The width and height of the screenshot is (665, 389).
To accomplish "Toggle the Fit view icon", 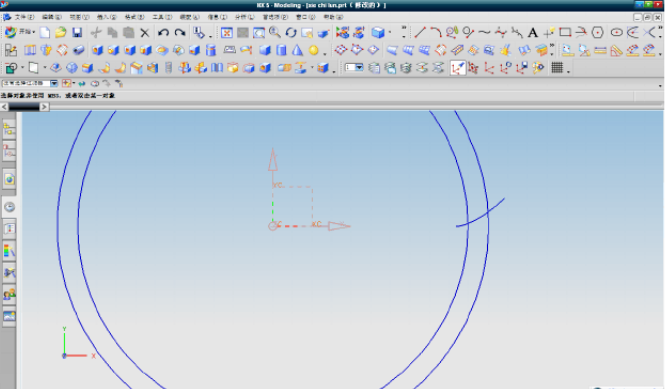I will tap(226, 33).
